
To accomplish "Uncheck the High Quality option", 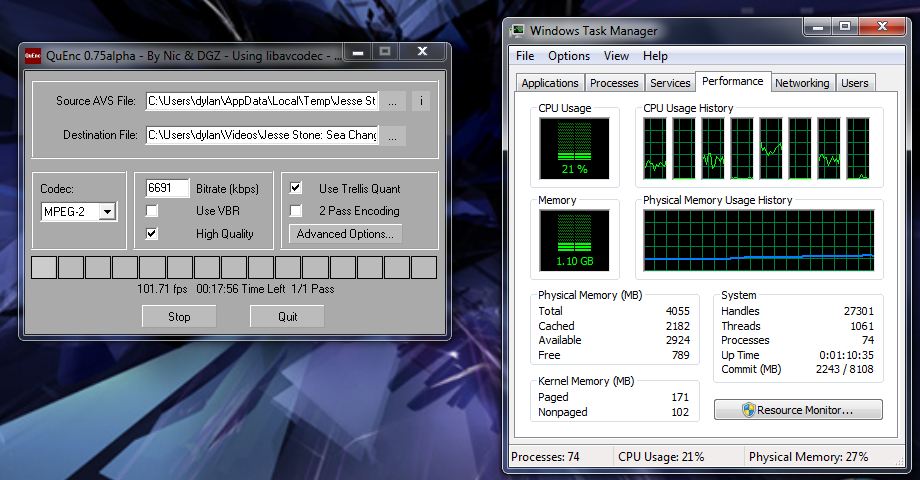I will [x=152, y=234].
